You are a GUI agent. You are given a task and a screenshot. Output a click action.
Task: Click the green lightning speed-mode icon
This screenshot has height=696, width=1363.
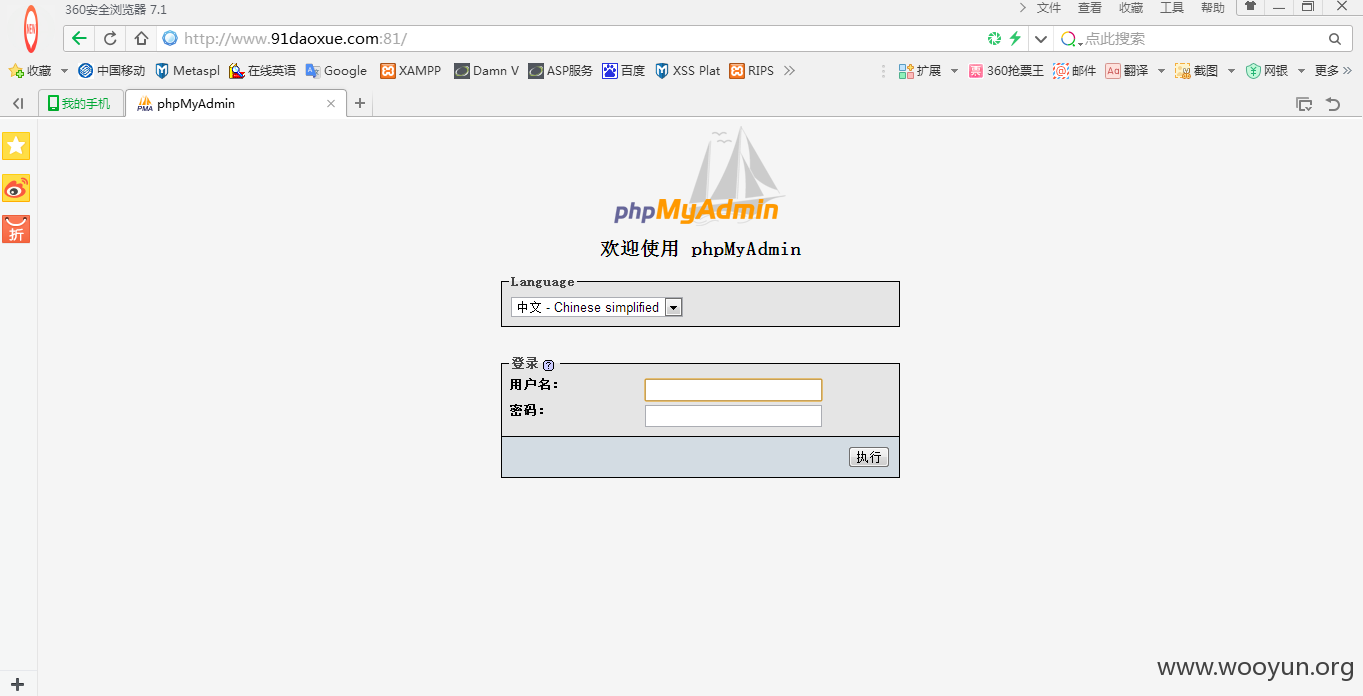[x=1015, y=39]
